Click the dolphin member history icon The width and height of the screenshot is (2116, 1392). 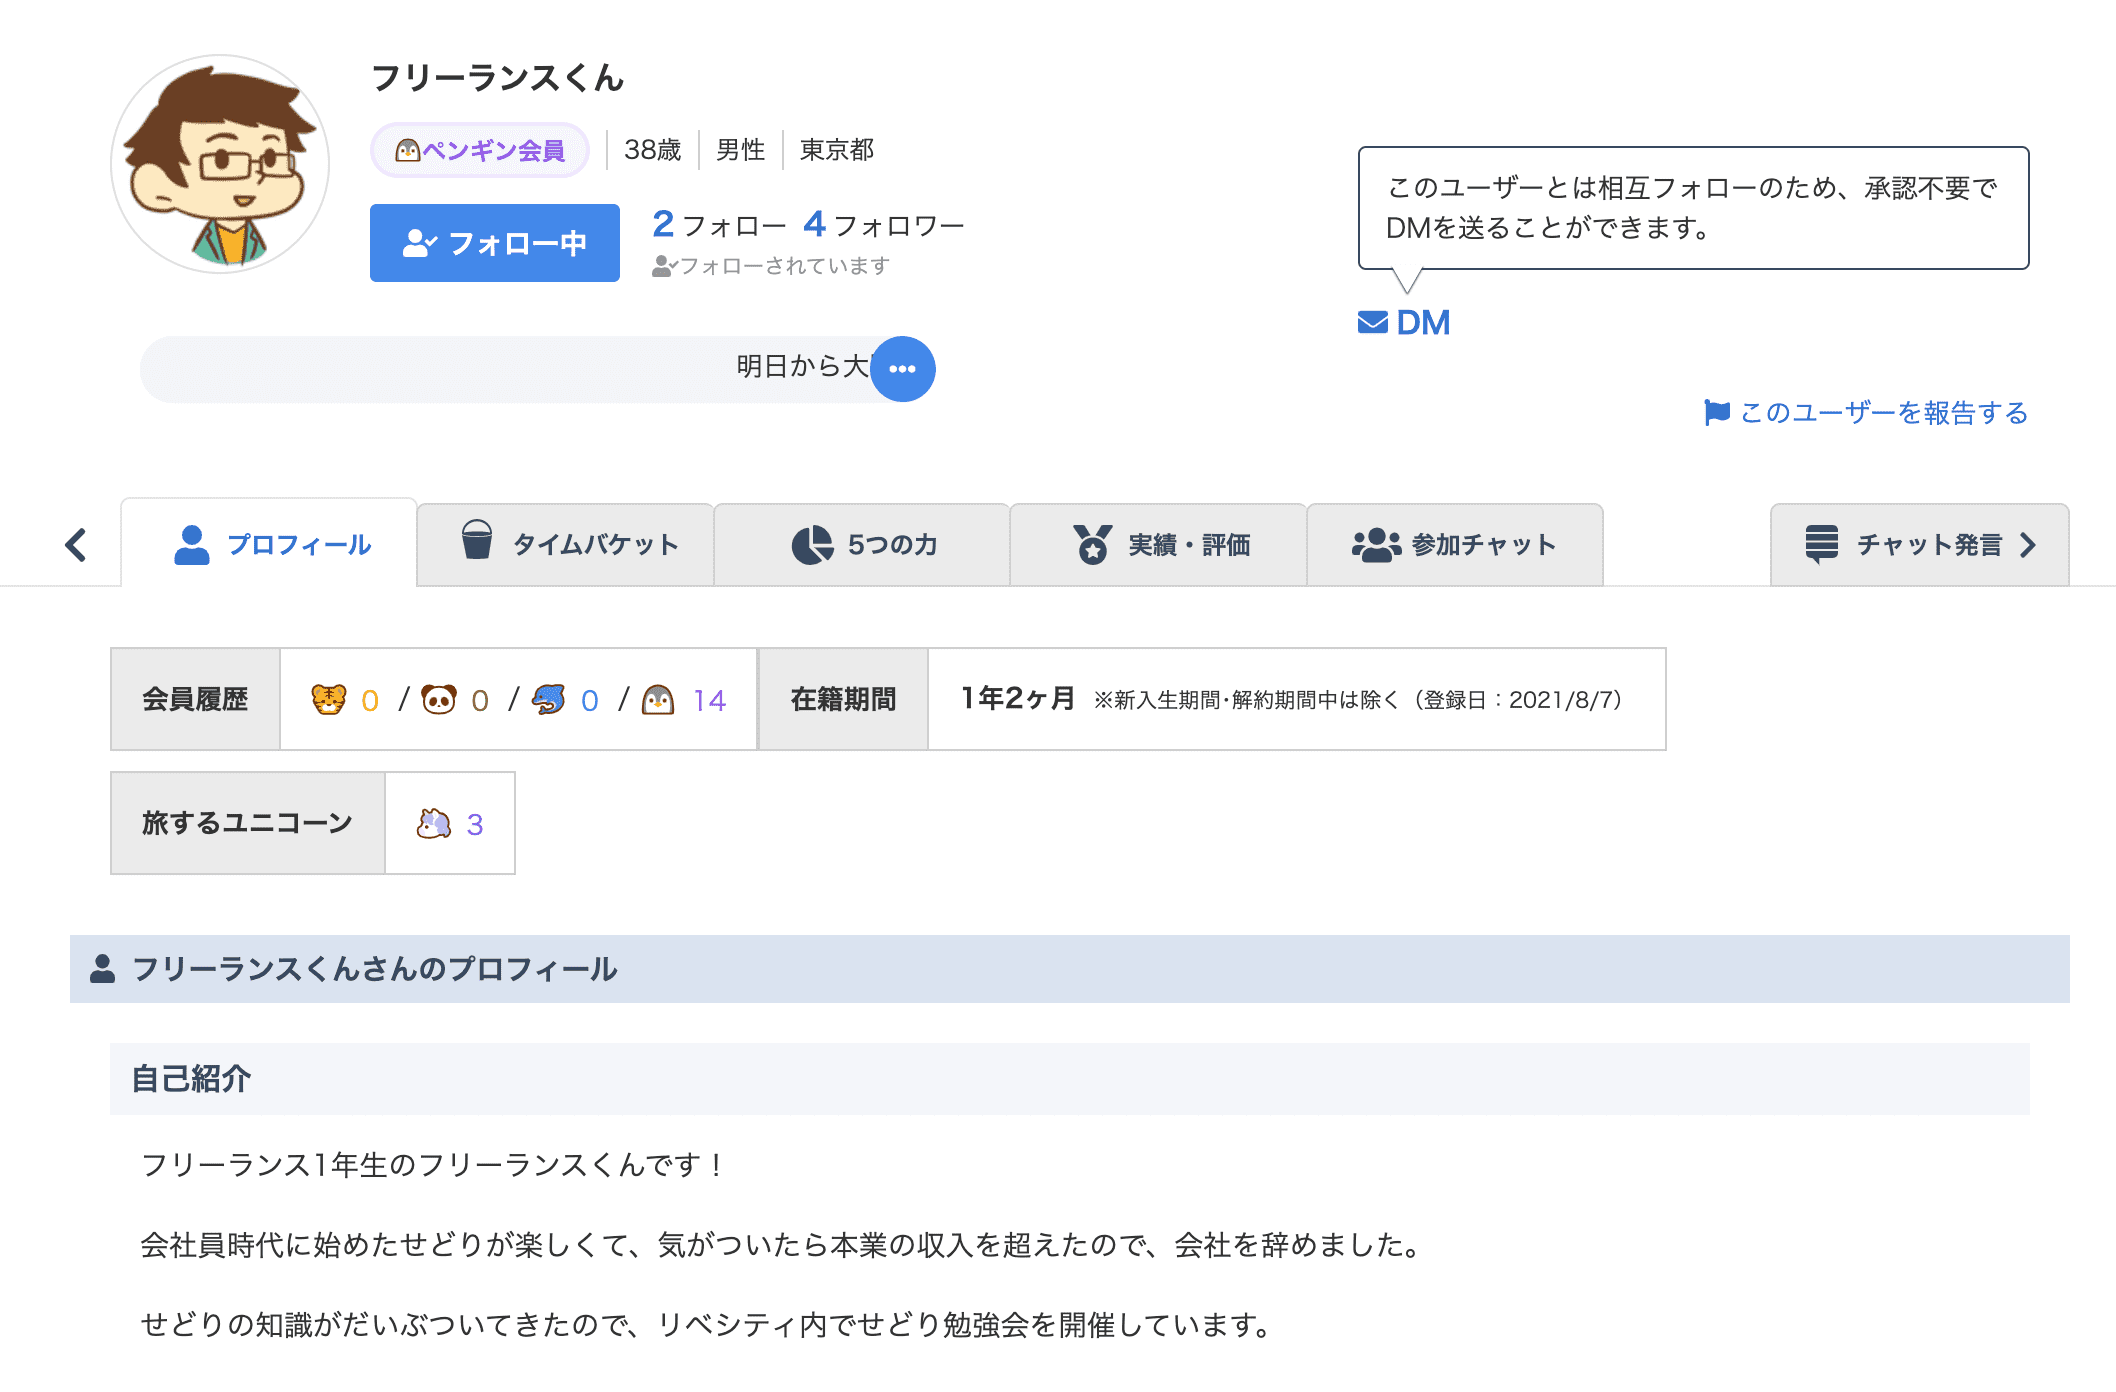point(548,699)
